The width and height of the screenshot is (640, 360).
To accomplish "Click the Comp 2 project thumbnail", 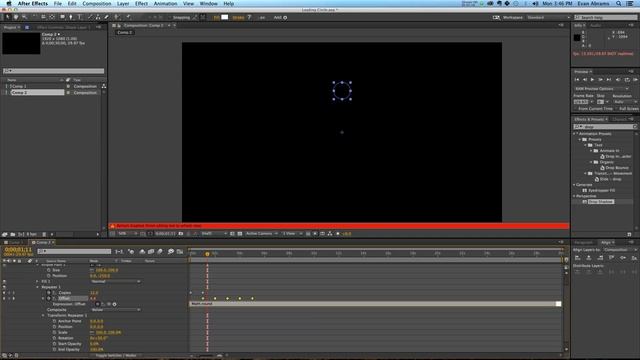I will (x=21, y=43).
